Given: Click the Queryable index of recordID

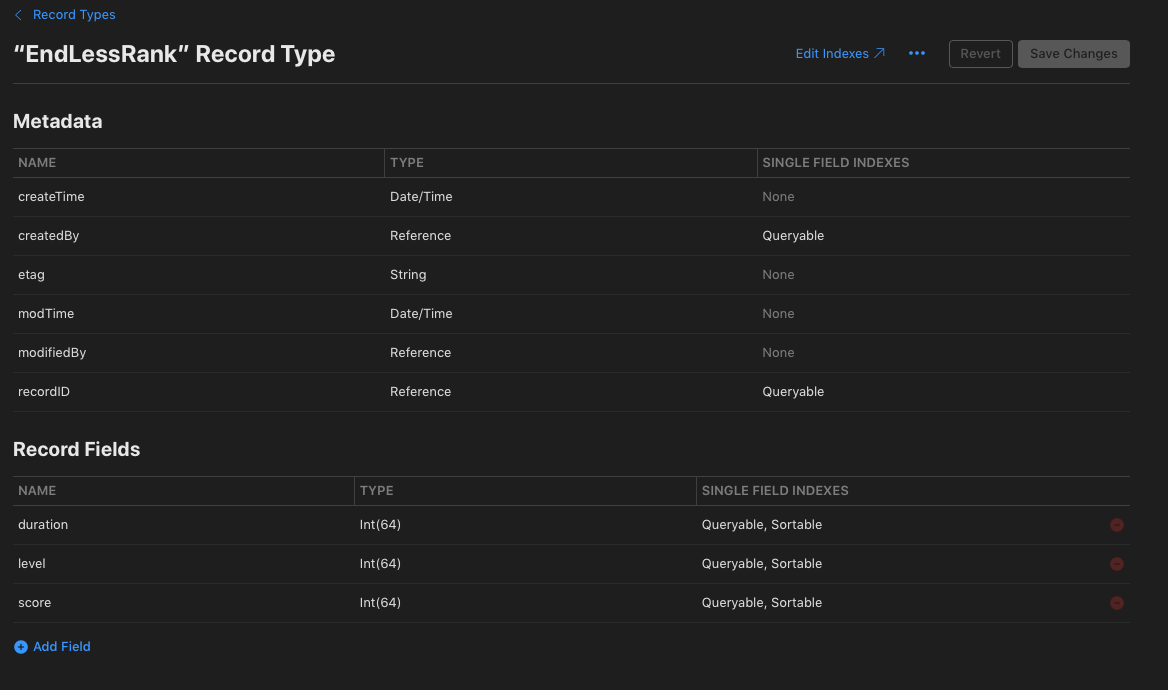Looking at the screenshot, I should point(793,391).
